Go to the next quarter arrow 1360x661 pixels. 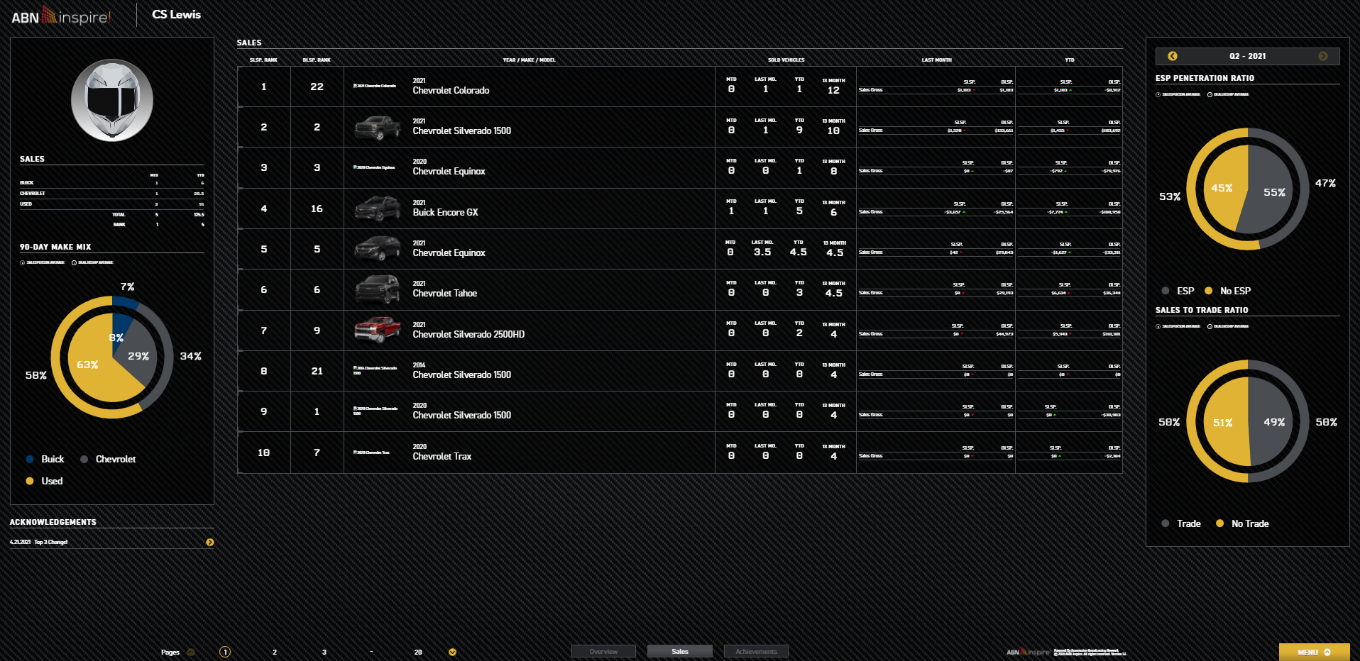coord(1323,56)
